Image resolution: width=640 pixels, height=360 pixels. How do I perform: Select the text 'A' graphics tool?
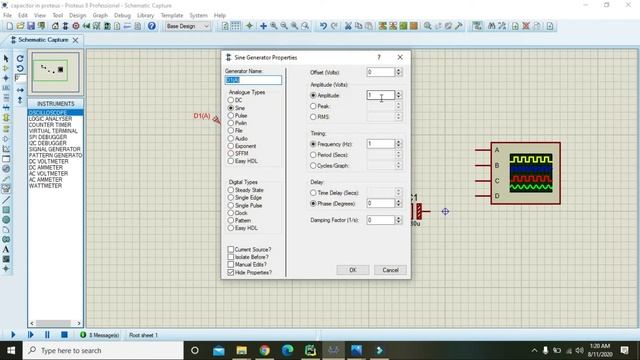pyautogui.click(x=6, y=249)
